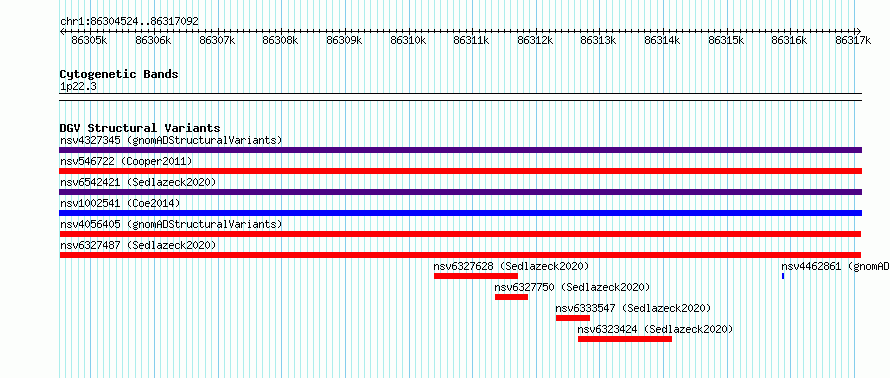Click the 86312k ruler position
This screenshot has width=890, height=378.
click(x=535, y=40)
